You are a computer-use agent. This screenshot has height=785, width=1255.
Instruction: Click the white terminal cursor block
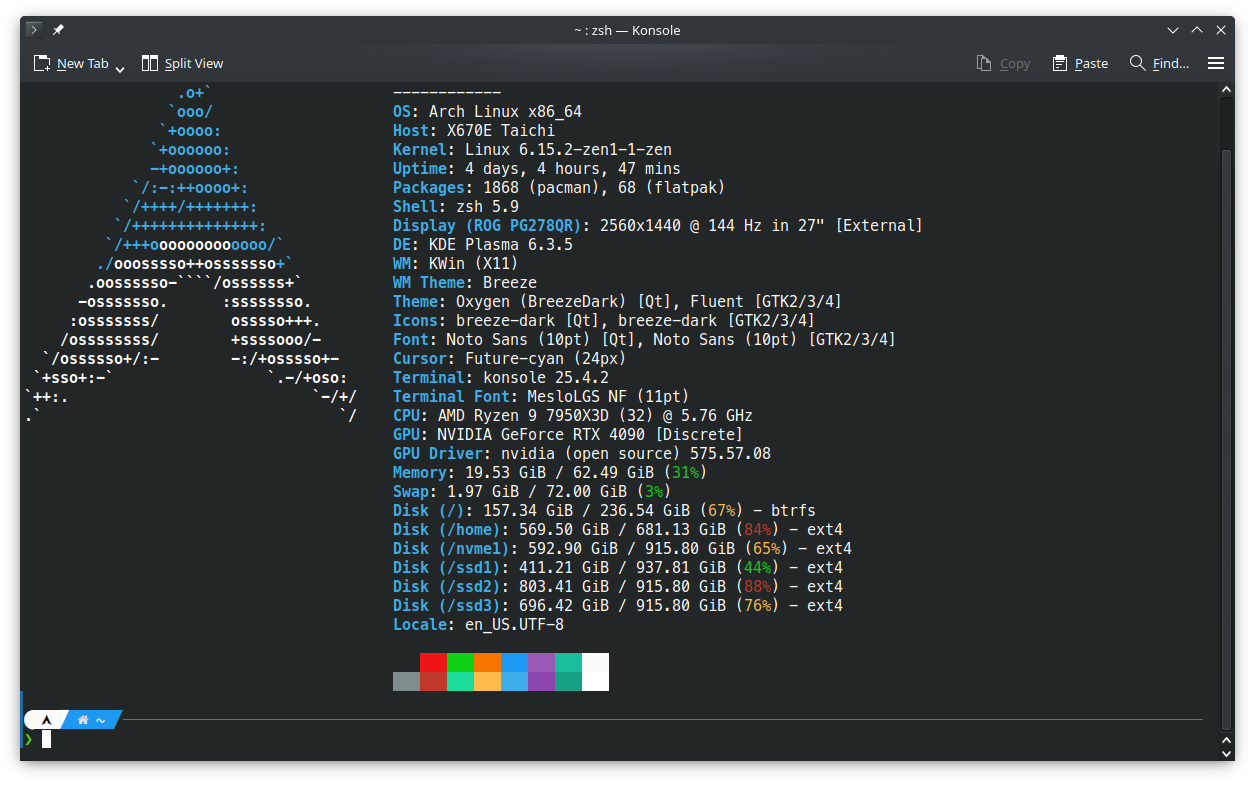[46, 739]
